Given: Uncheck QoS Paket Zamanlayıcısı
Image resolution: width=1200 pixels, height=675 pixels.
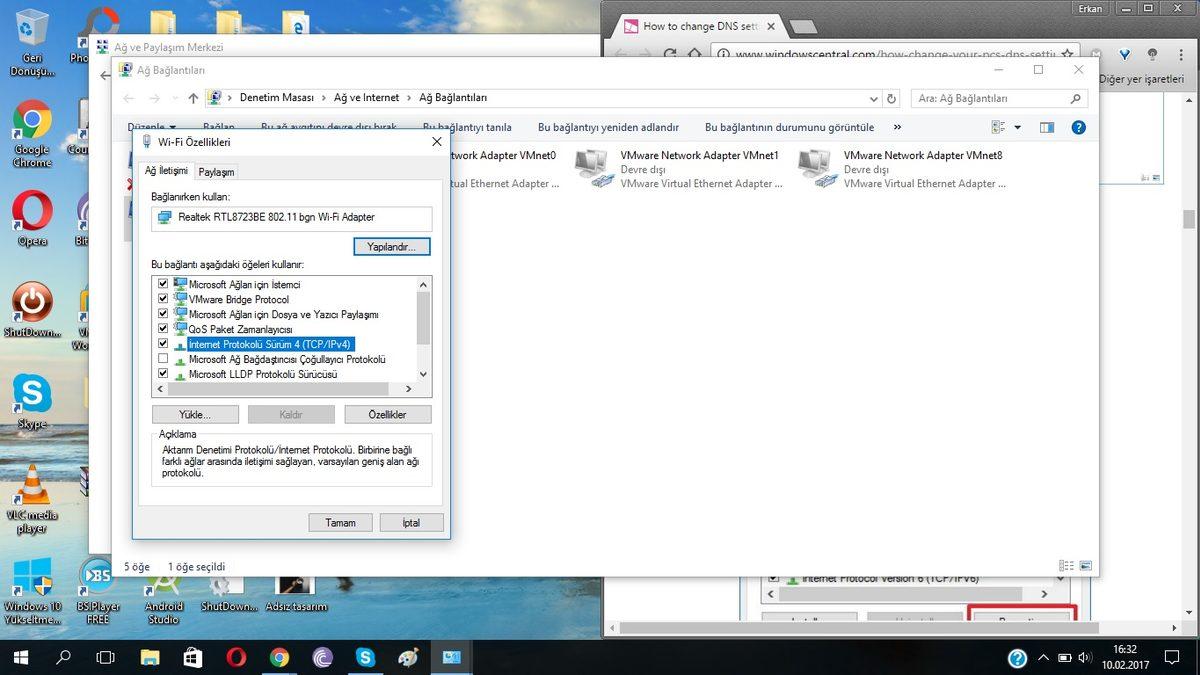Looking at the screenshot, I should 162,328.
